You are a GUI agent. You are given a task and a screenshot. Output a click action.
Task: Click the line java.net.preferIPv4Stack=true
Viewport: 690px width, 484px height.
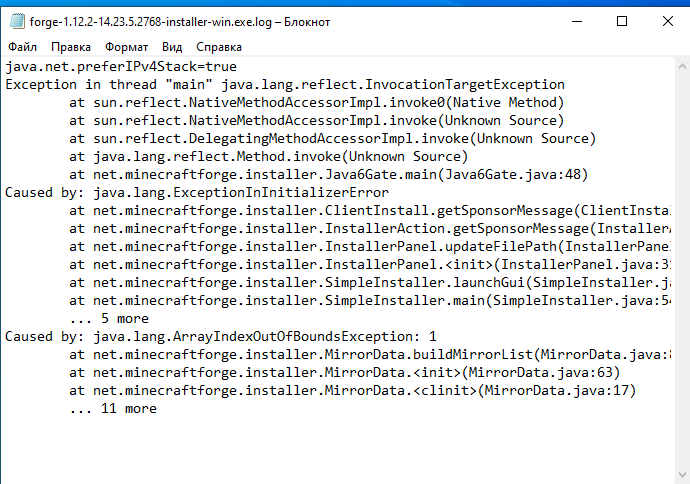121,67
